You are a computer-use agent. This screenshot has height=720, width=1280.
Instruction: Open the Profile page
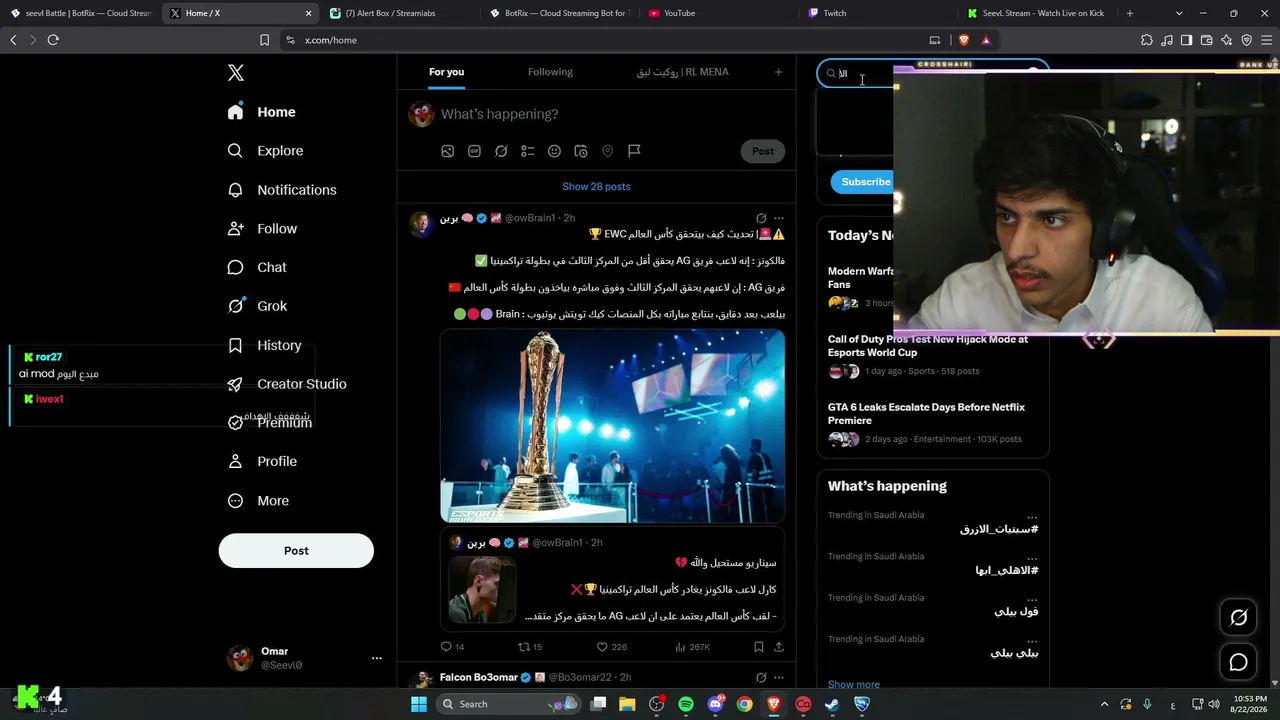tap(262, 461)
